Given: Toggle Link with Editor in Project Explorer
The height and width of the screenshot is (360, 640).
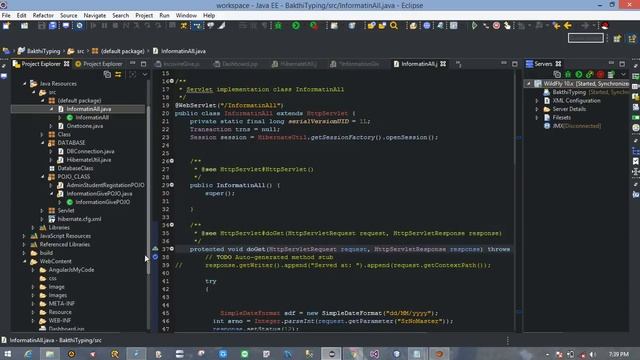Looking at the screenshot, I should pos(118,75).
